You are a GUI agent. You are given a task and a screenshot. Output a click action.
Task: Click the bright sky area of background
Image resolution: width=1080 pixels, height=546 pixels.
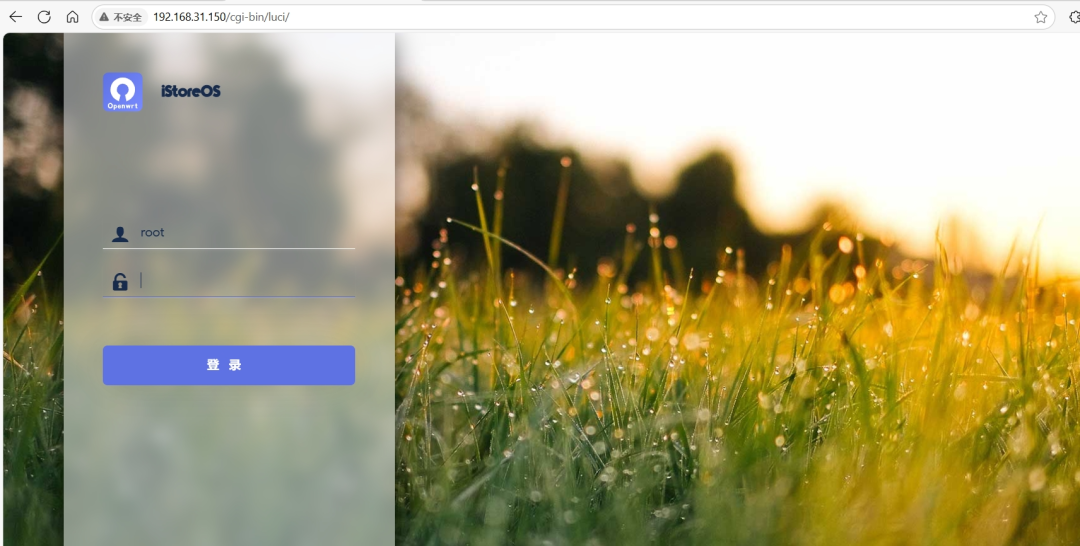pyautogui.click(x=900, y=100)
